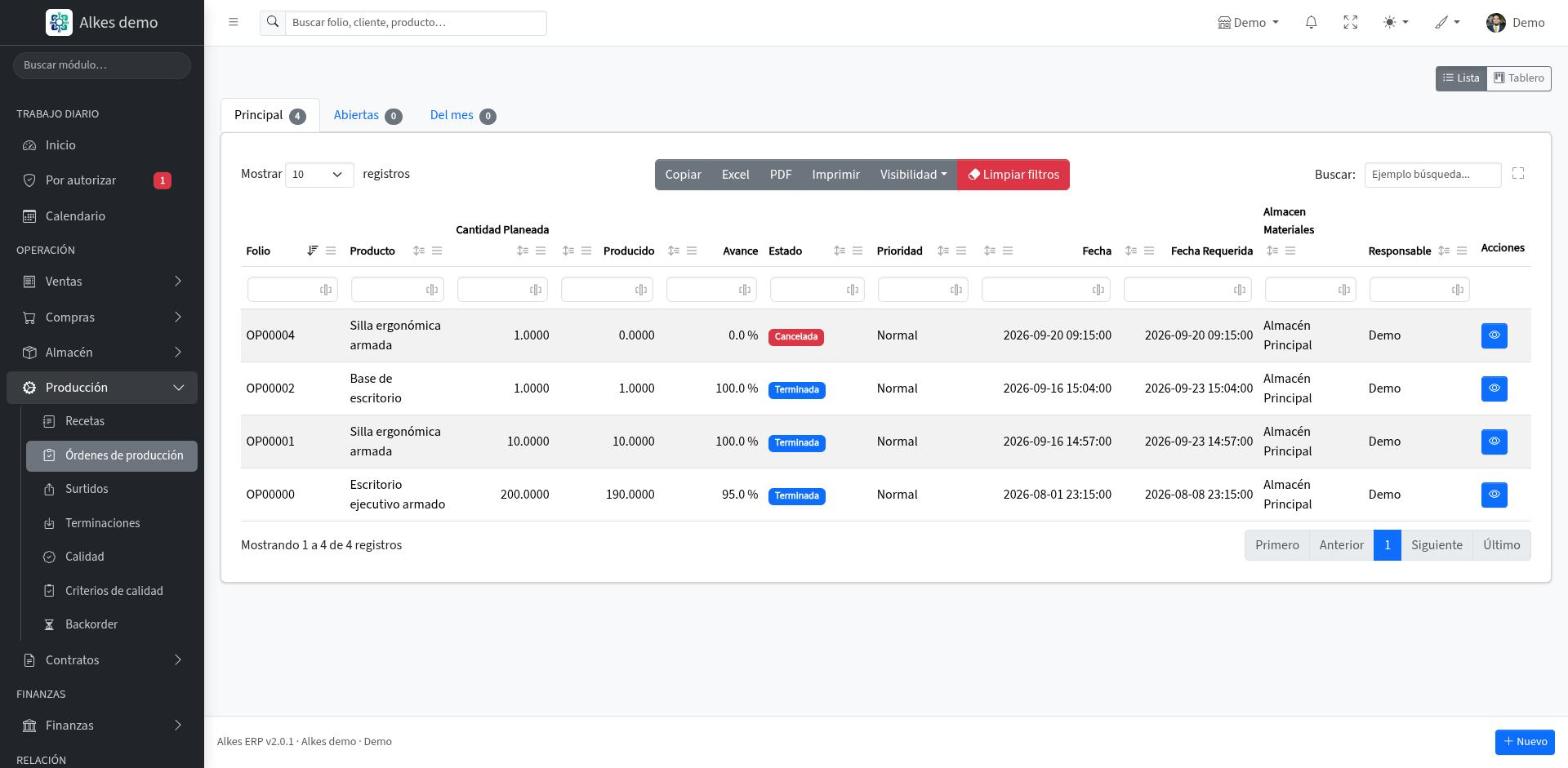
Task: Open the notifications bell icon
Action: (1311, 22)
